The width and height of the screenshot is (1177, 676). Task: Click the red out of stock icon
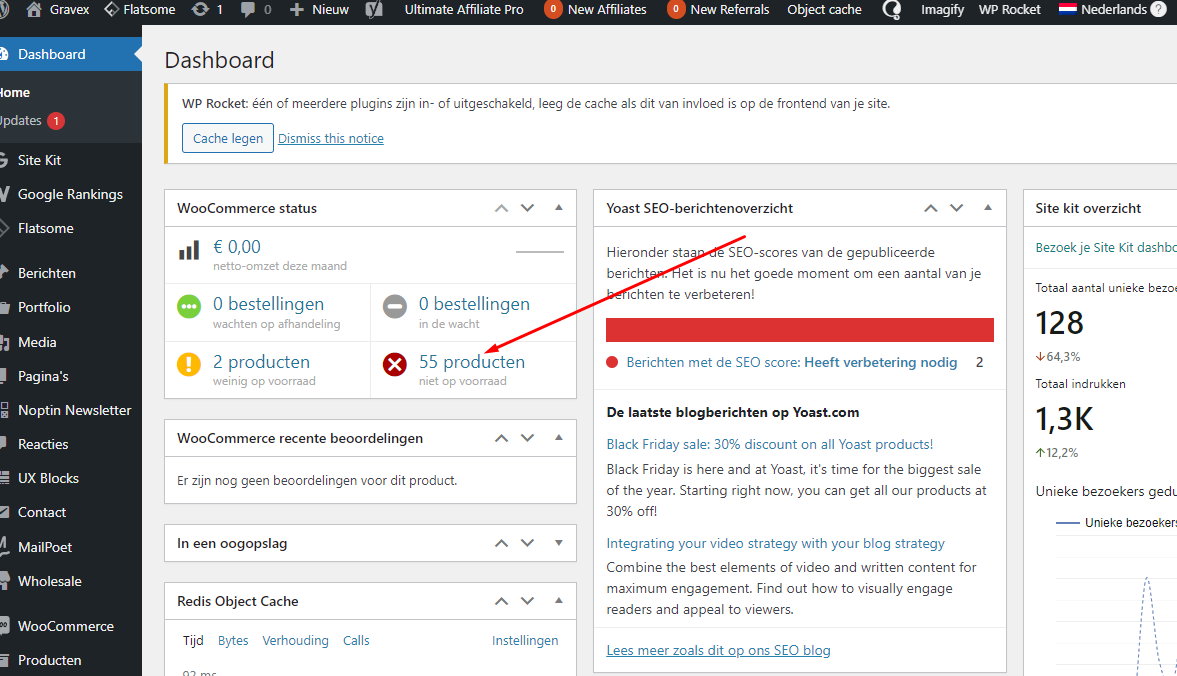[395, 364]
